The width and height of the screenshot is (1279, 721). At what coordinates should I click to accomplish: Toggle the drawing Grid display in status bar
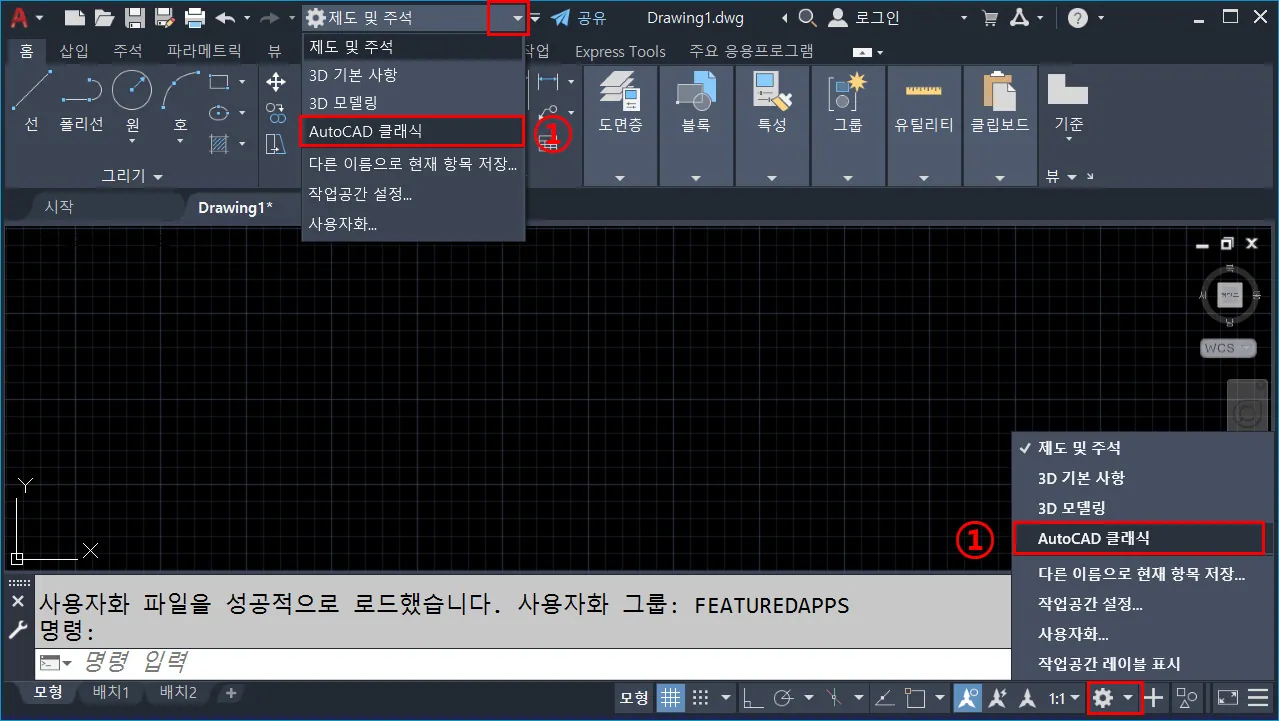(670, 697)
